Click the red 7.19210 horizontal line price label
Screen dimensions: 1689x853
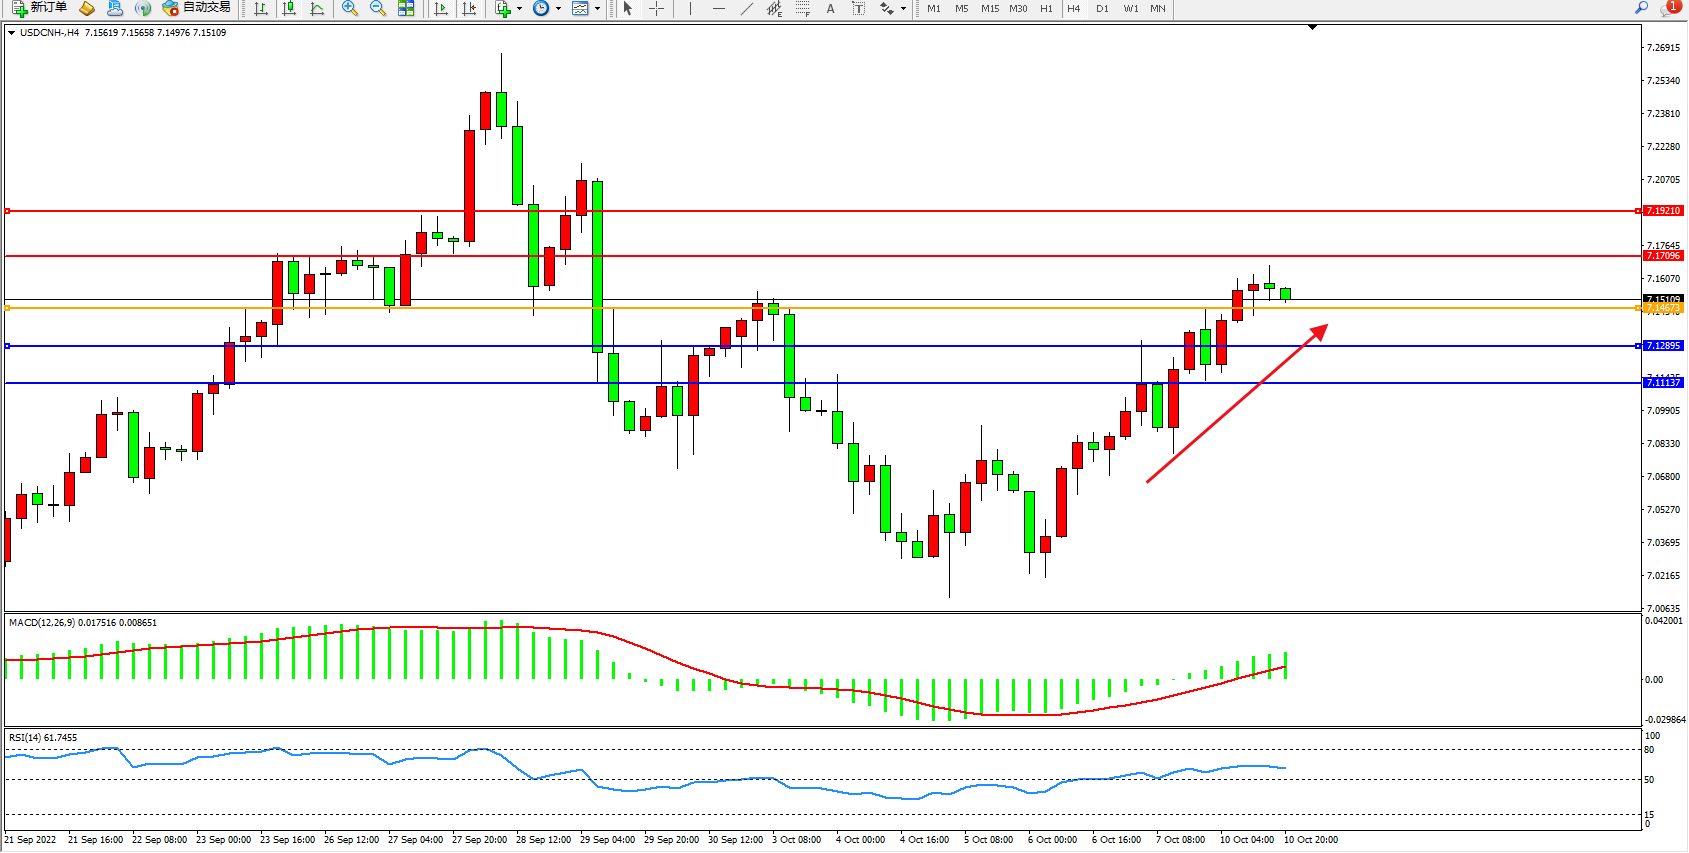pyautogui.click(x=1663, y=211)
